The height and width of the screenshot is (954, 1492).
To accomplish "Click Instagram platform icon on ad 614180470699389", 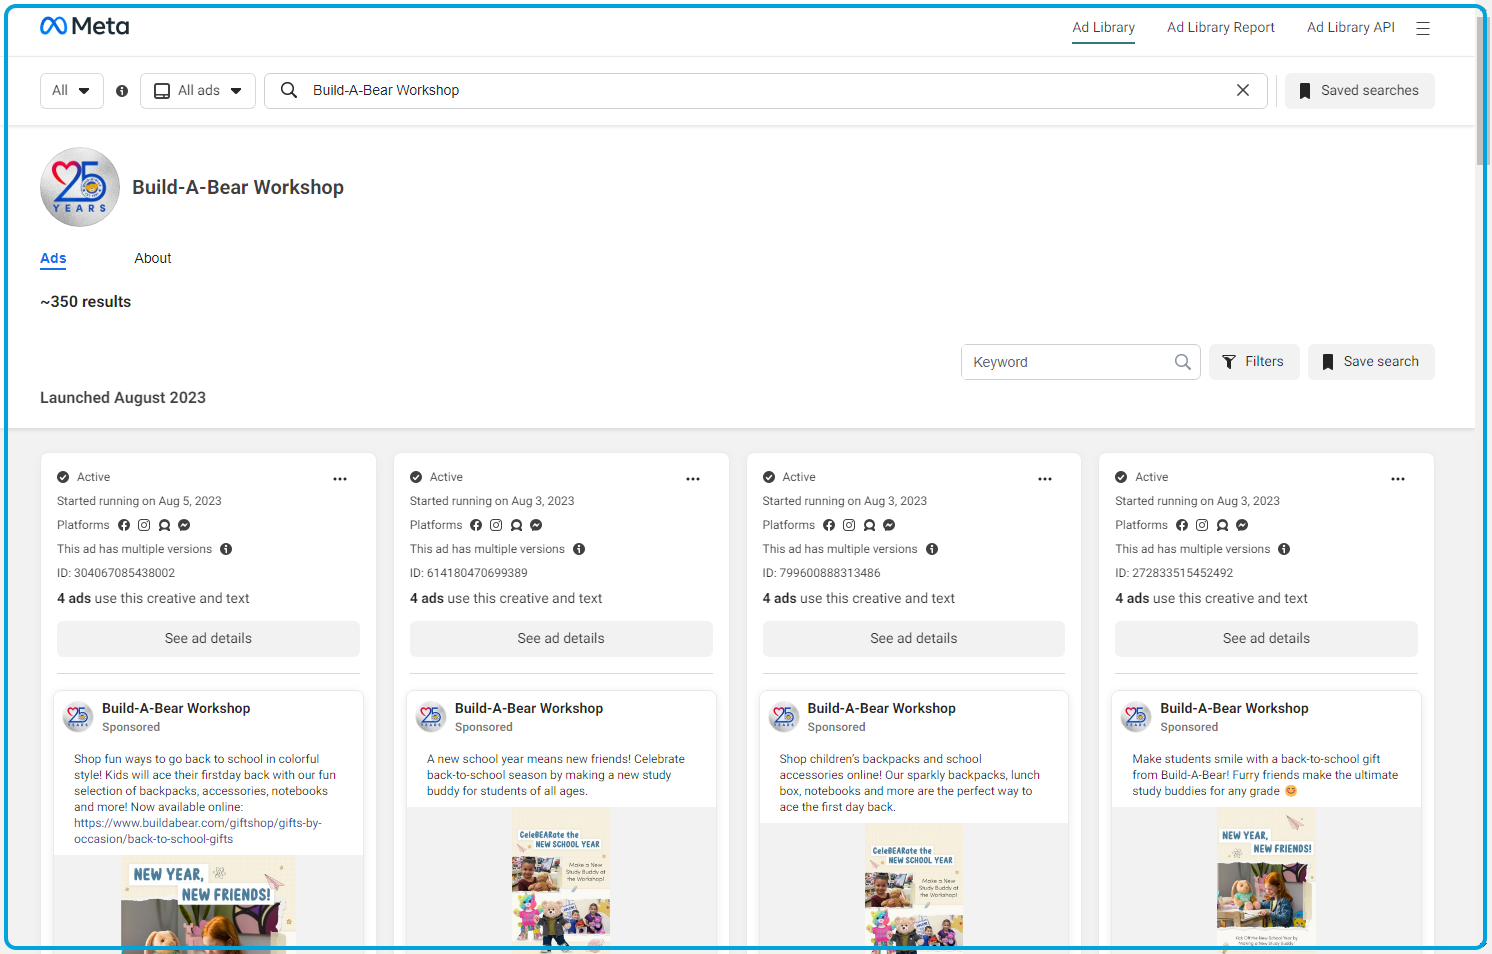I will [496, 525].
